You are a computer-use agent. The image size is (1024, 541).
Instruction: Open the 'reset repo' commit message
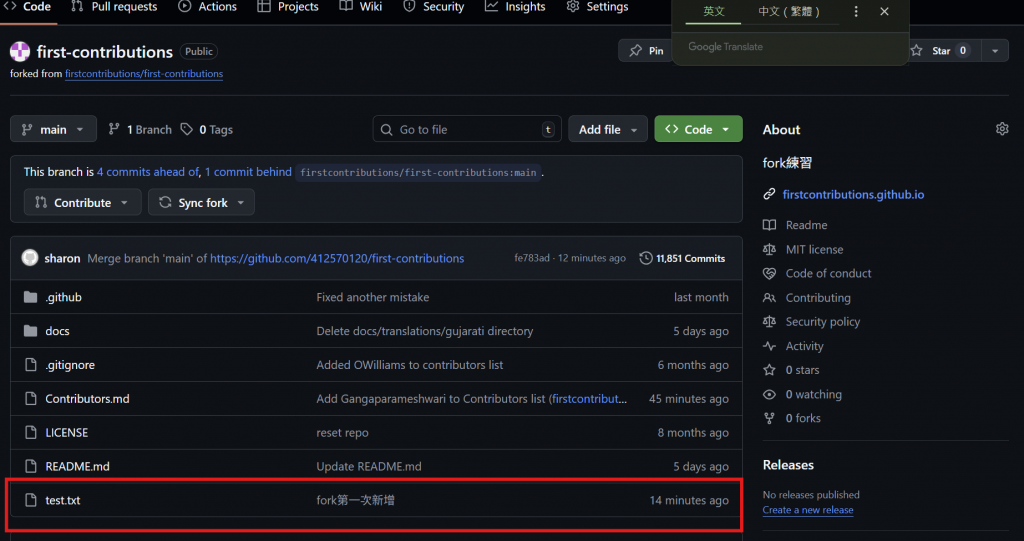coord(342,433)
